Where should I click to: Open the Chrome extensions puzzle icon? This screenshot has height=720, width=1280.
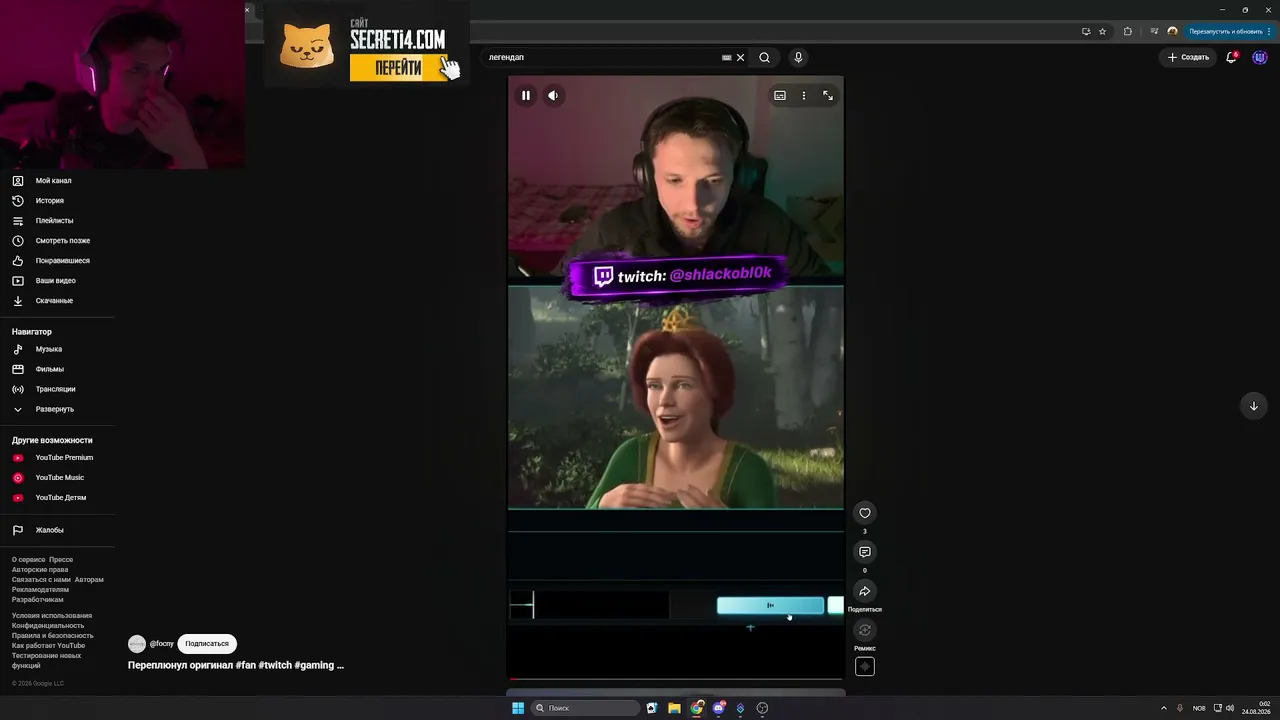(1128, 31)
